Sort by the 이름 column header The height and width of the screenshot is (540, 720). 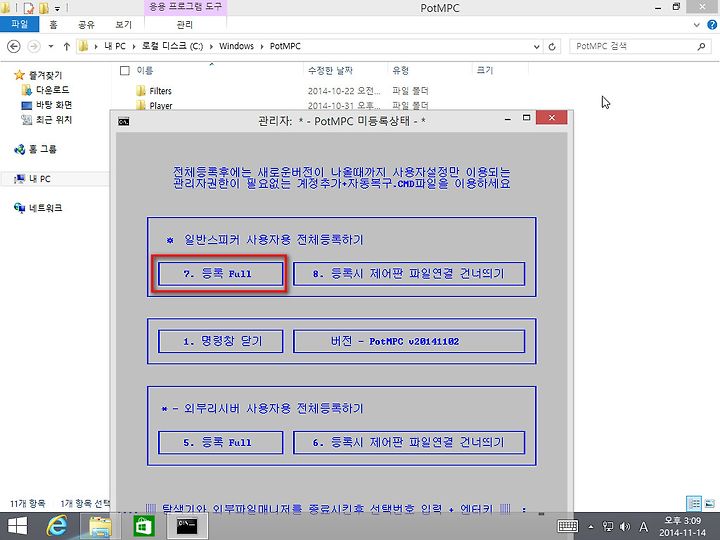(x=145, y=70)
